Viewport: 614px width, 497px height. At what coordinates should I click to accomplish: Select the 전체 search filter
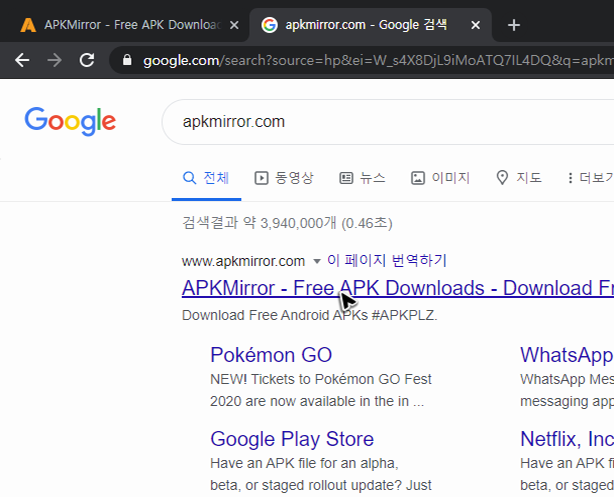point(206,178)
